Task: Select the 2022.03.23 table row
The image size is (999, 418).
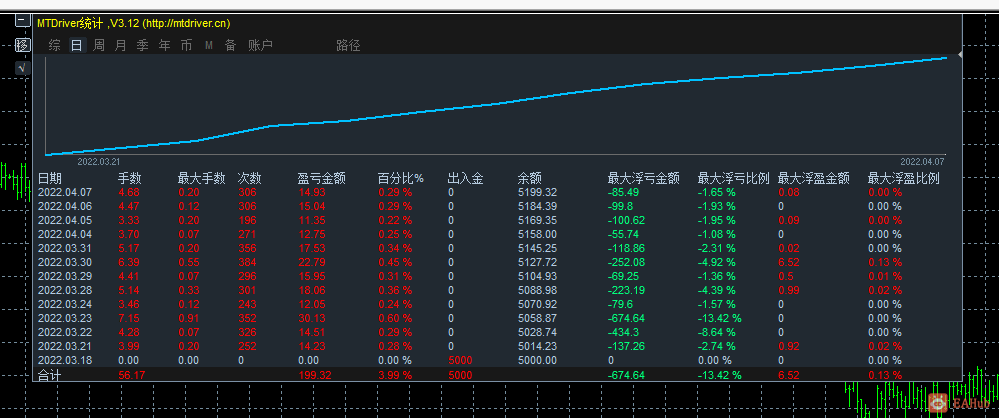Action: 497,319
